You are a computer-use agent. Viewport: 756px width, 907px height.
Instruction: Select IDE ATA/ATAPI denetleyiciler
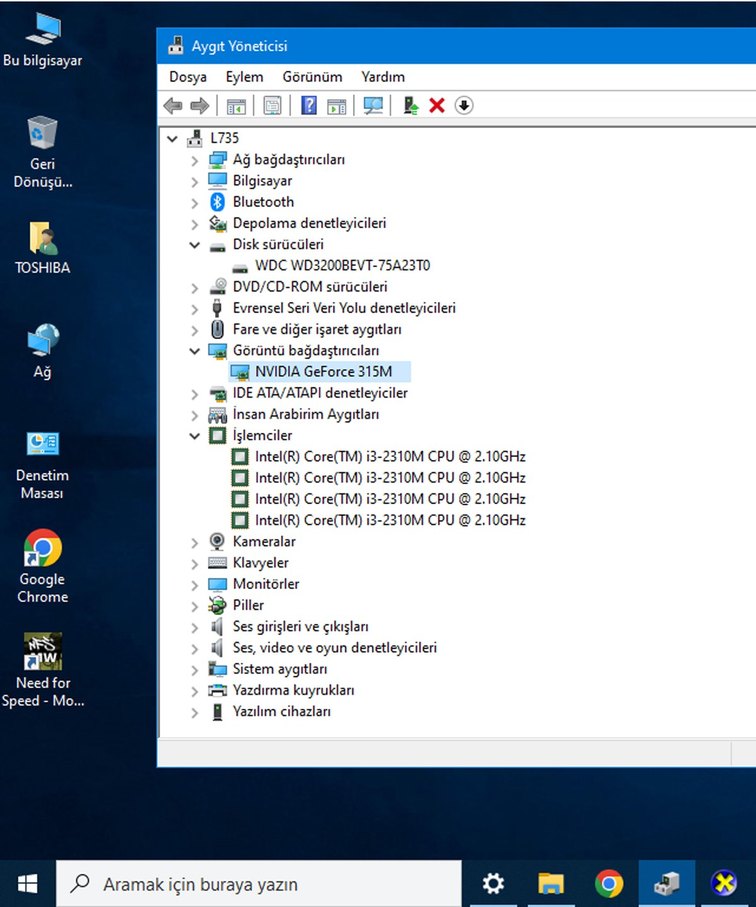point(320,393)
